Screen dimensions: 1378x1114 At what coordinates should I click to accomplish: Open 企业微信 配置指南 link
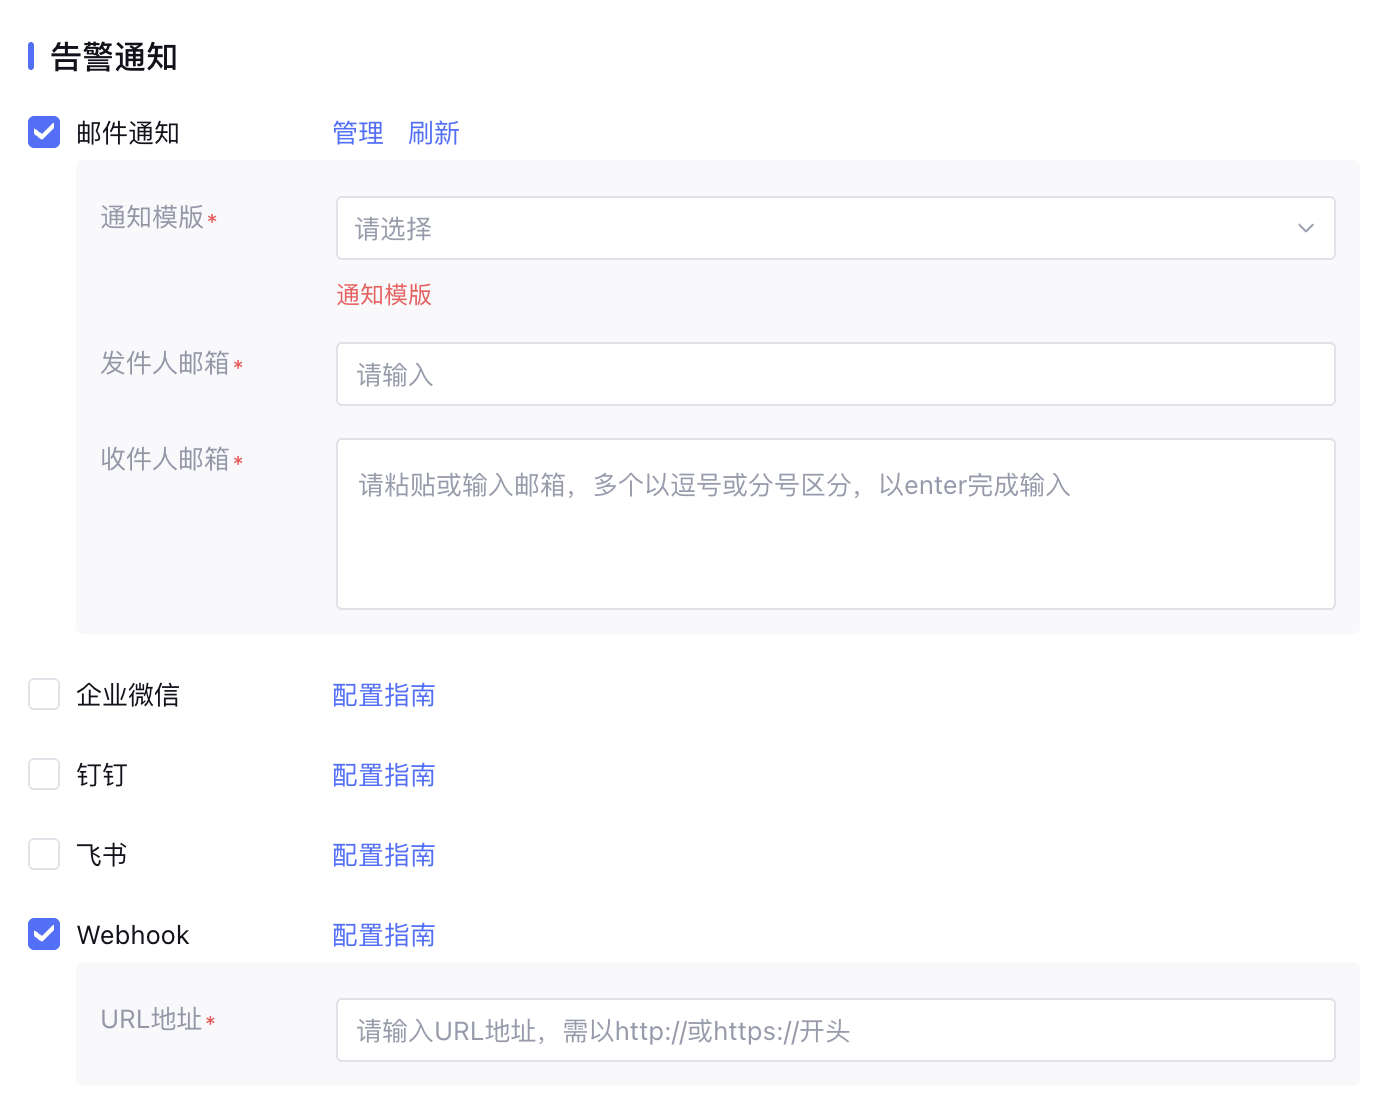[384, 695]
